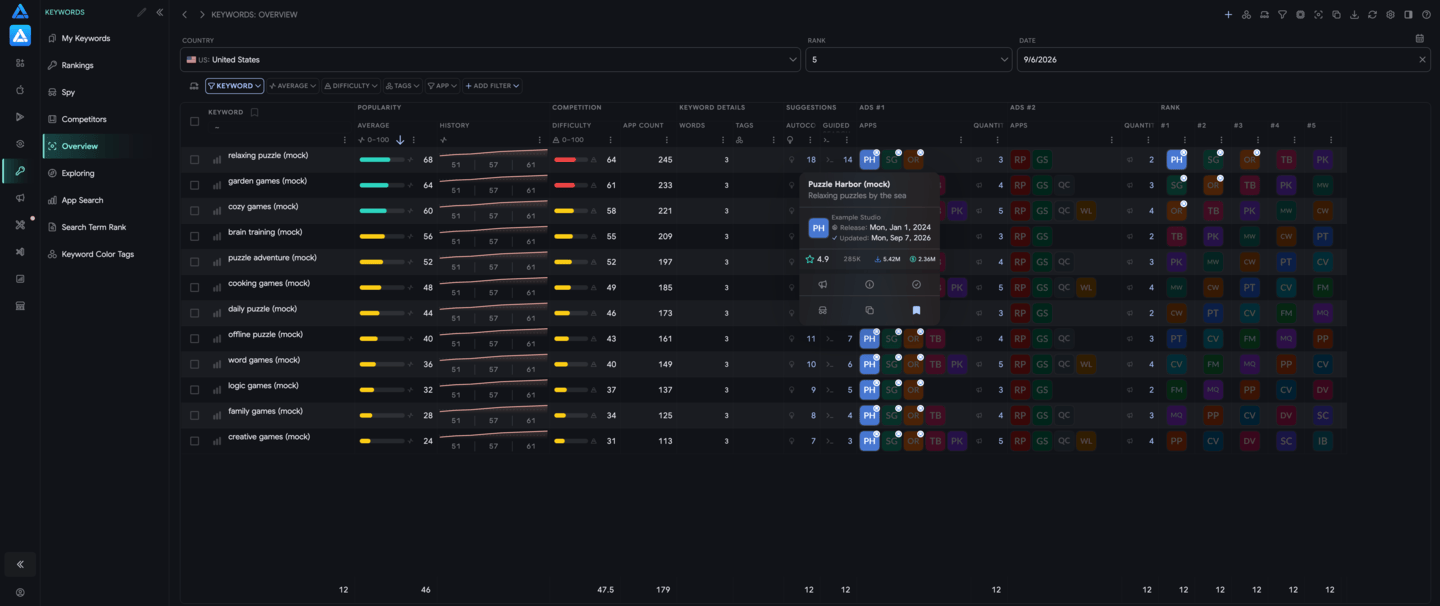
Task: Expand left rail with bottom double chevron
Action: [20, 564]
